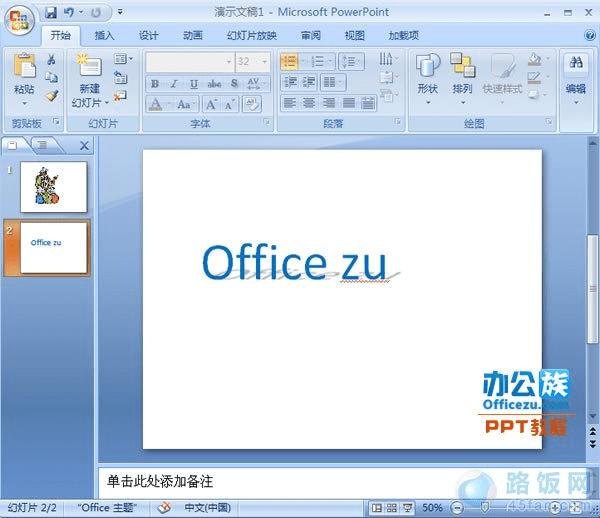
Task: Save the presentation via quick access toolbar
Action: [x=51, y=13]
